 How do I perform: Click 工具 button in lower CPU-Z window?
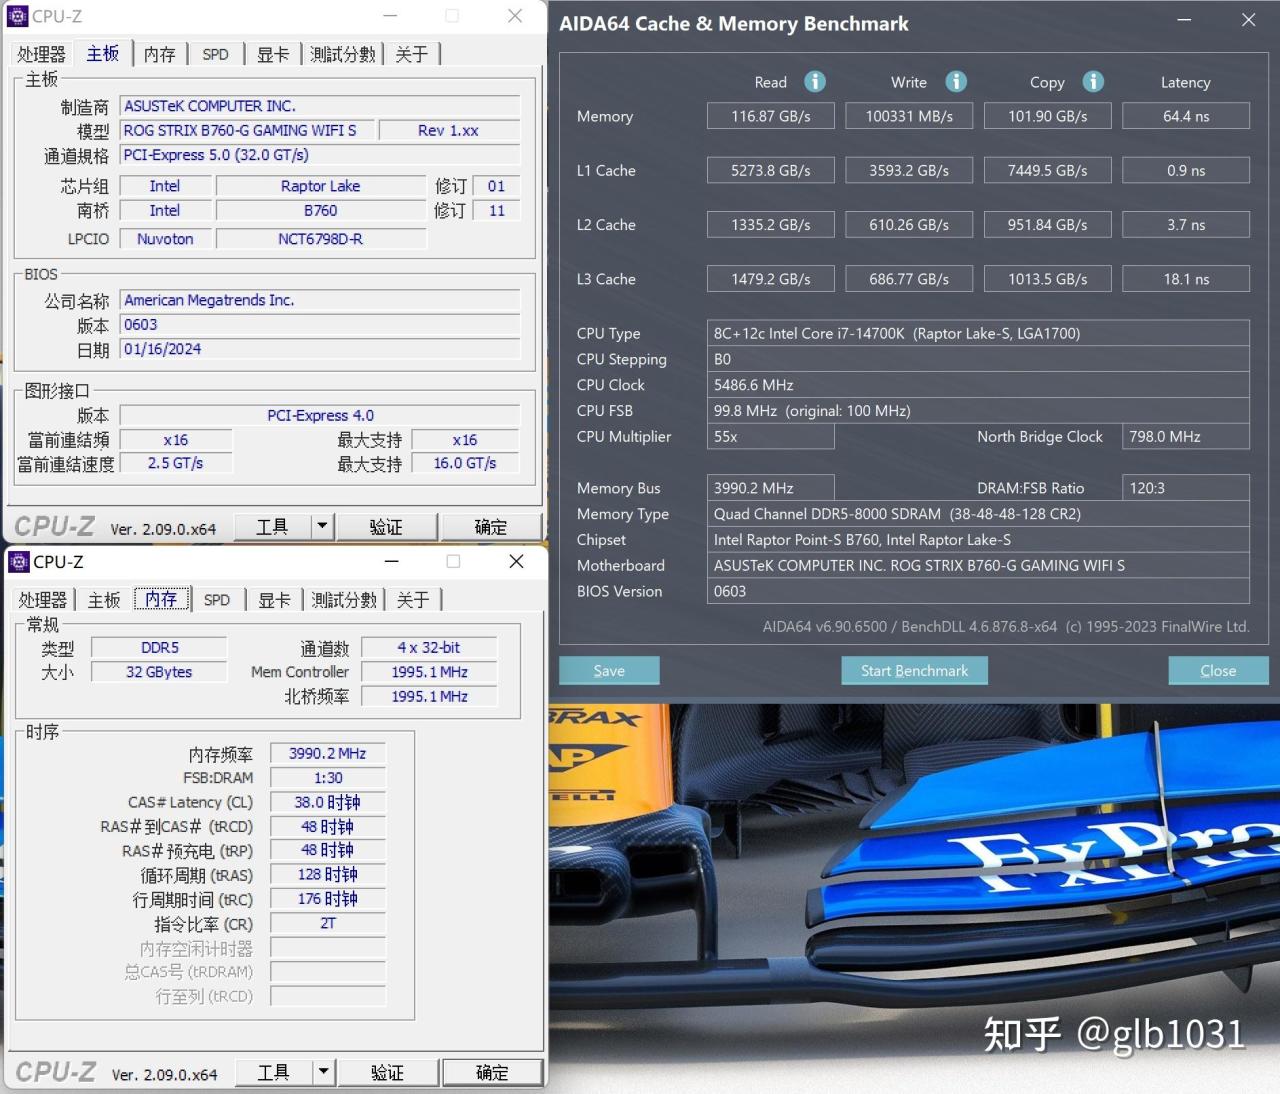point(274,1072)
